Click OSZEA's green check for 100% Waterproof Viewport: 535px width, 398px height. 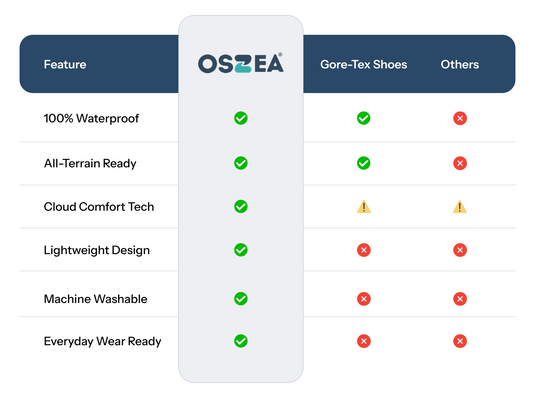pos(241,118)
